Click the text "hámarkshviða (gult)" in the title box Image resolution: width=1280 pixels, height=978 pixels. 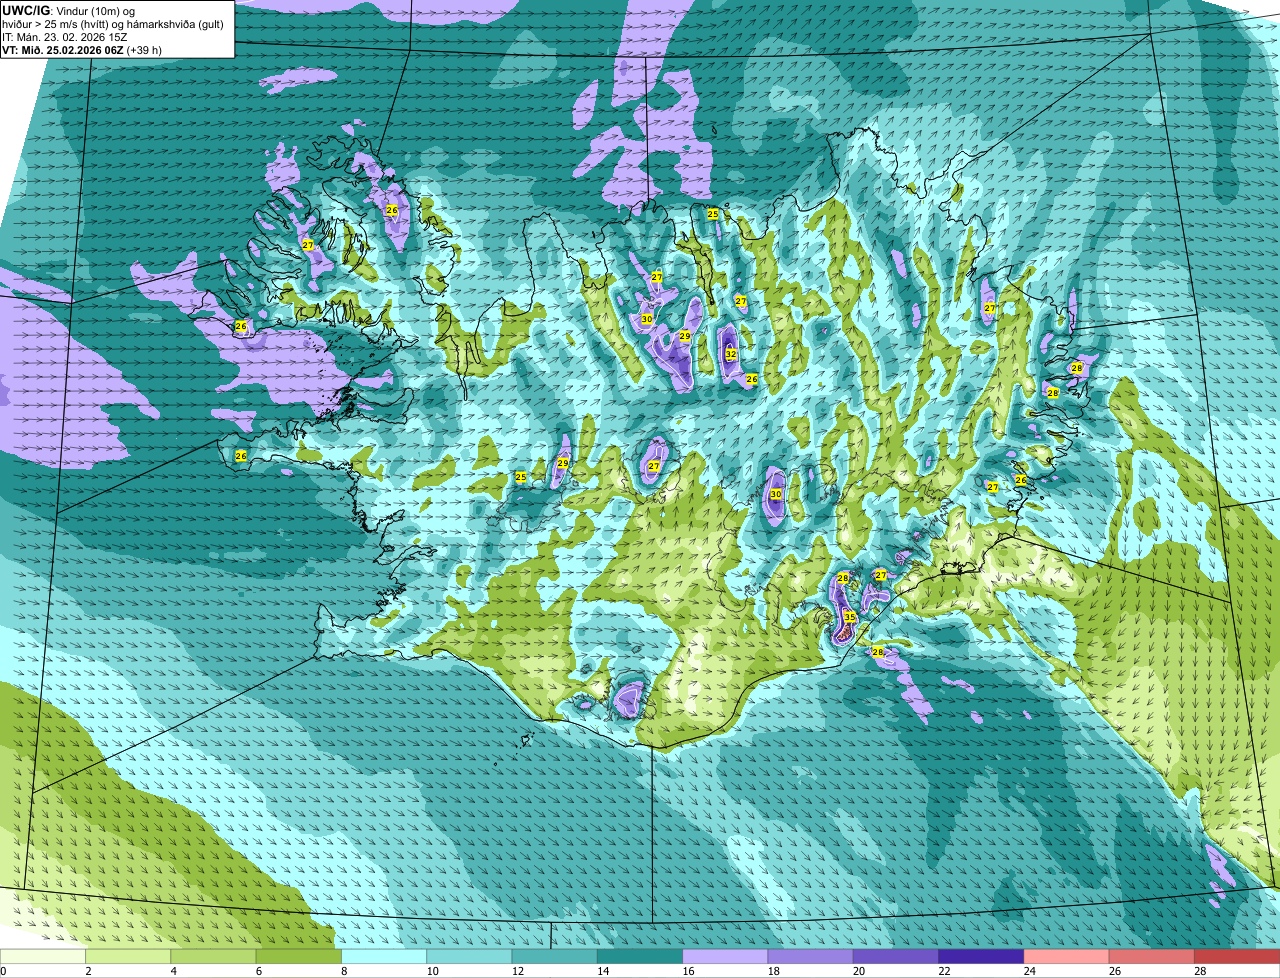click(x=173, y=24)
